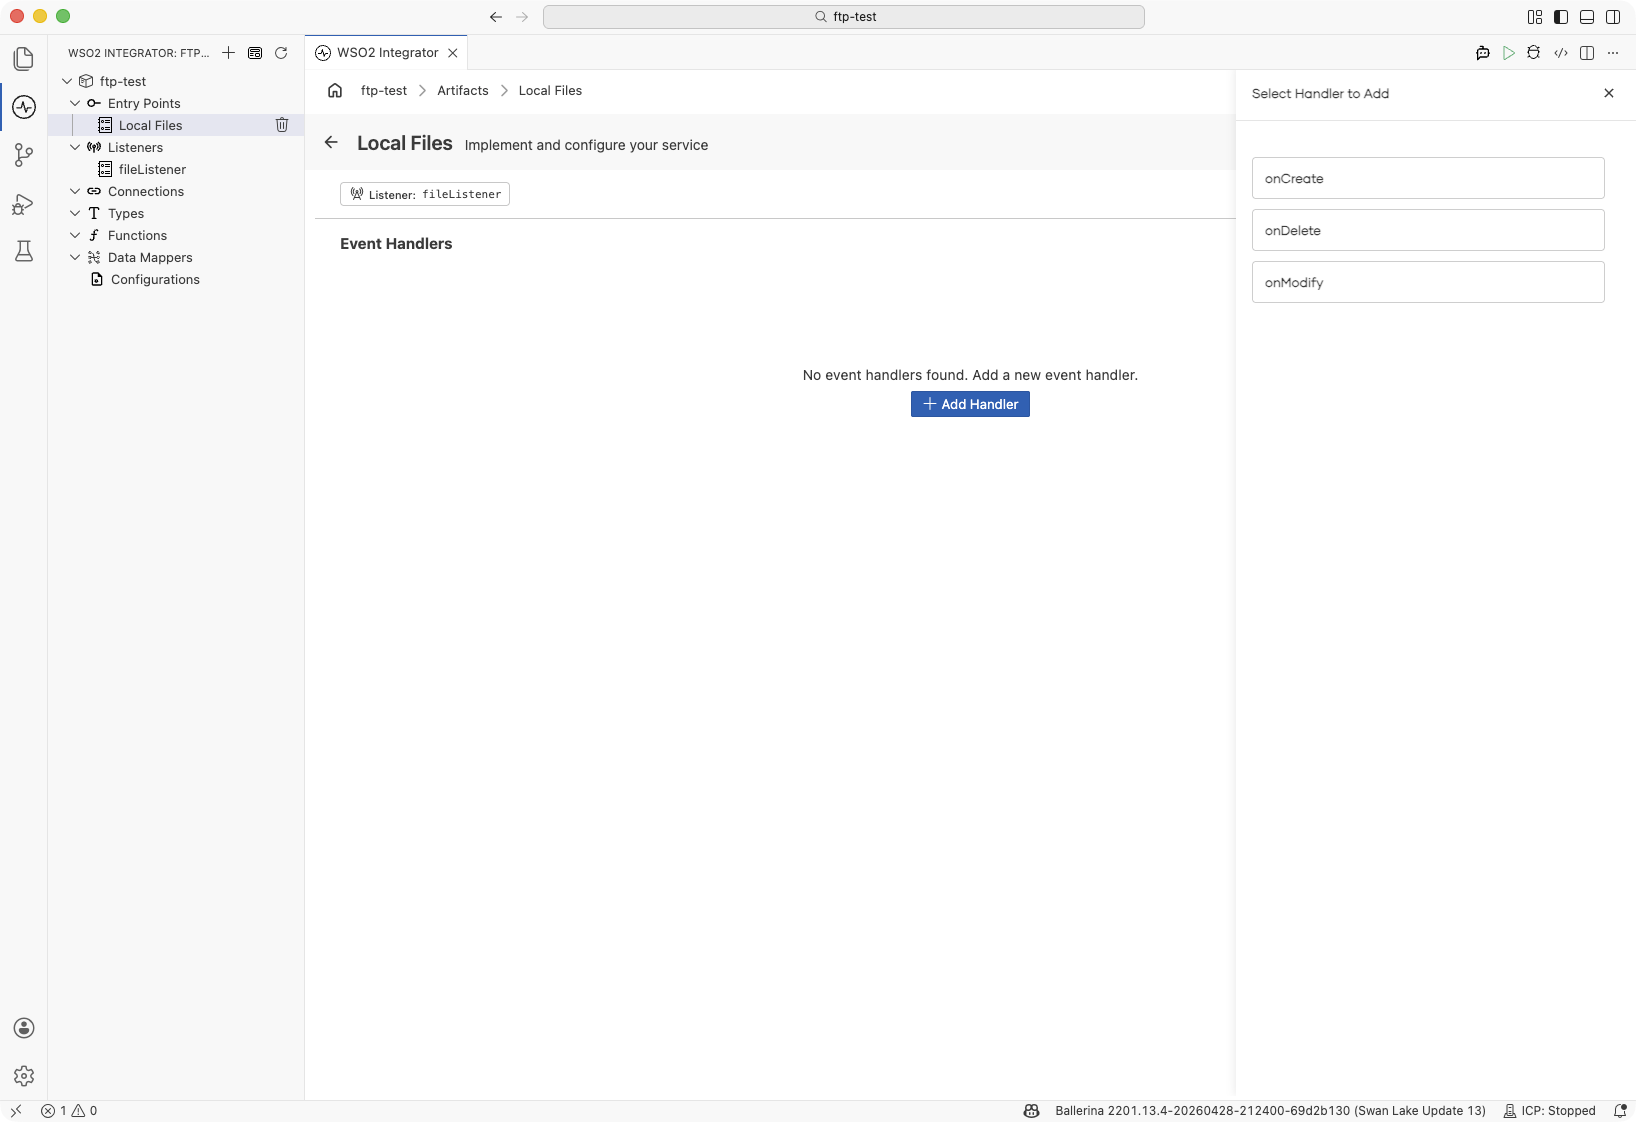This screenshot has height=1122, width=1636.
Task: Click the Copilot status bar icon
Action: point(1032,1111)
